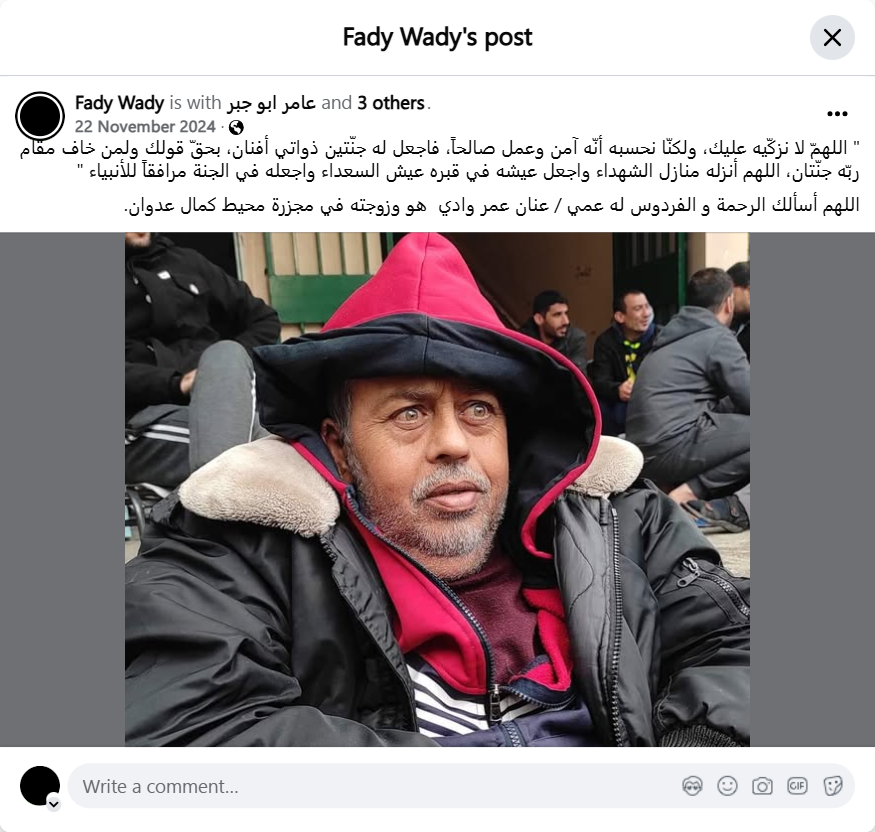Viewport: 875px width, 832px height.
Task: Open Fady Wady's profile picture
Action: (40, 116)
